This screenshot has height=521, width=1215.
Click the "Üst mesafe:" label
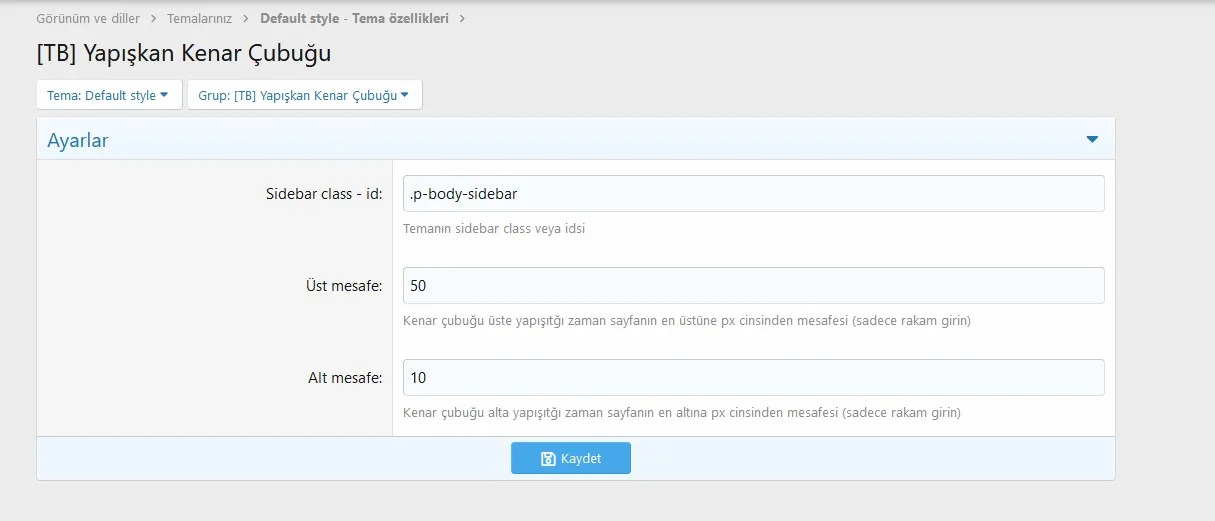[342, 286]
